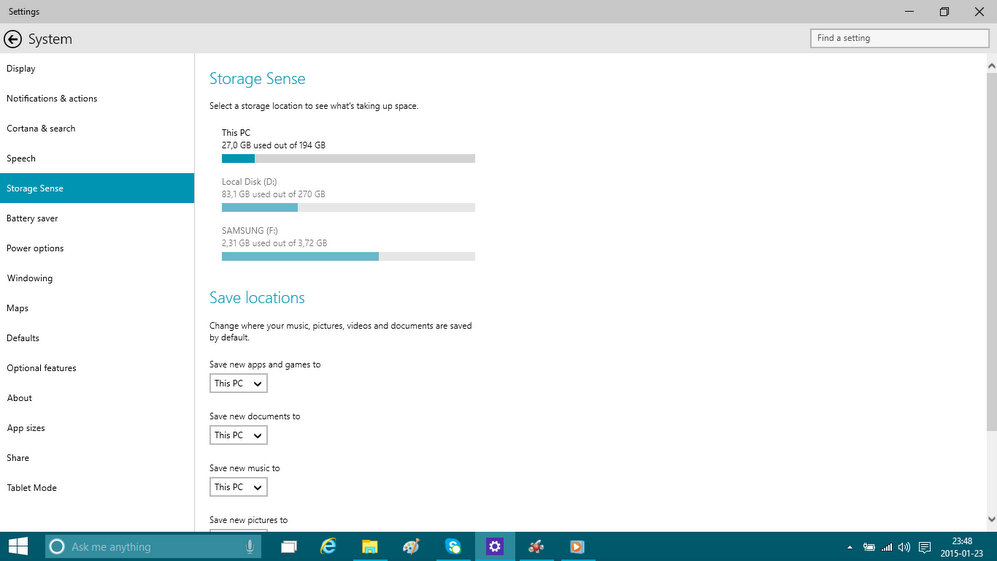Show hidden system tray icons
The height and width of the screenshot is (561, 997).
coord(850,547)
